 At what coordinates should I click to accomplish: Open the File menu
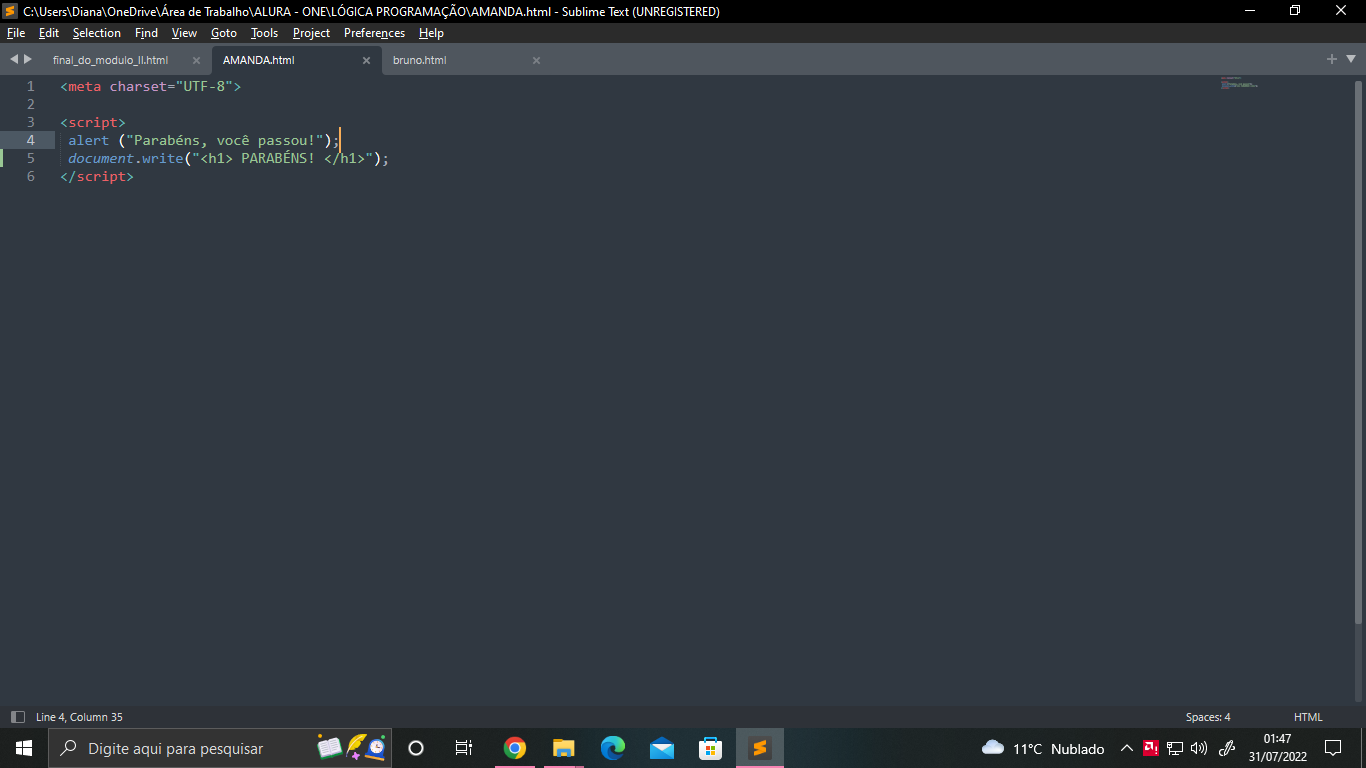[15, 33]
